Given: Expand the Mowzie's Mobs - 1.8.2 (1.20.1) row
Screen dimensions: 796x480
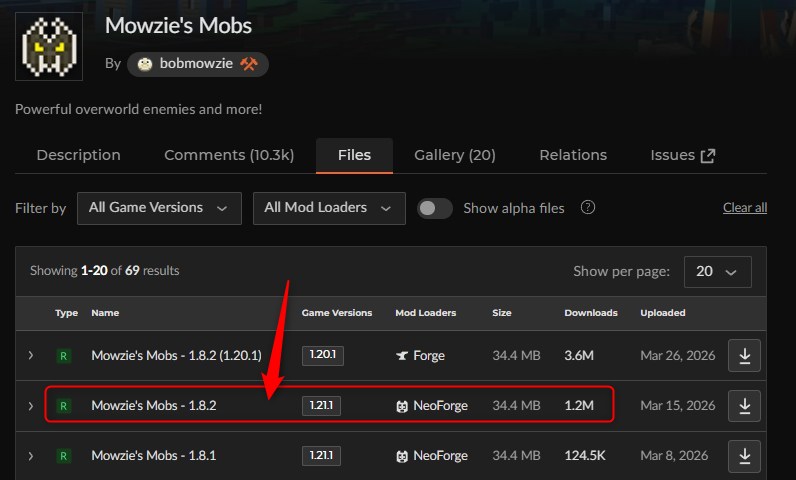Looking at the screenshot, I should (30, 355).
